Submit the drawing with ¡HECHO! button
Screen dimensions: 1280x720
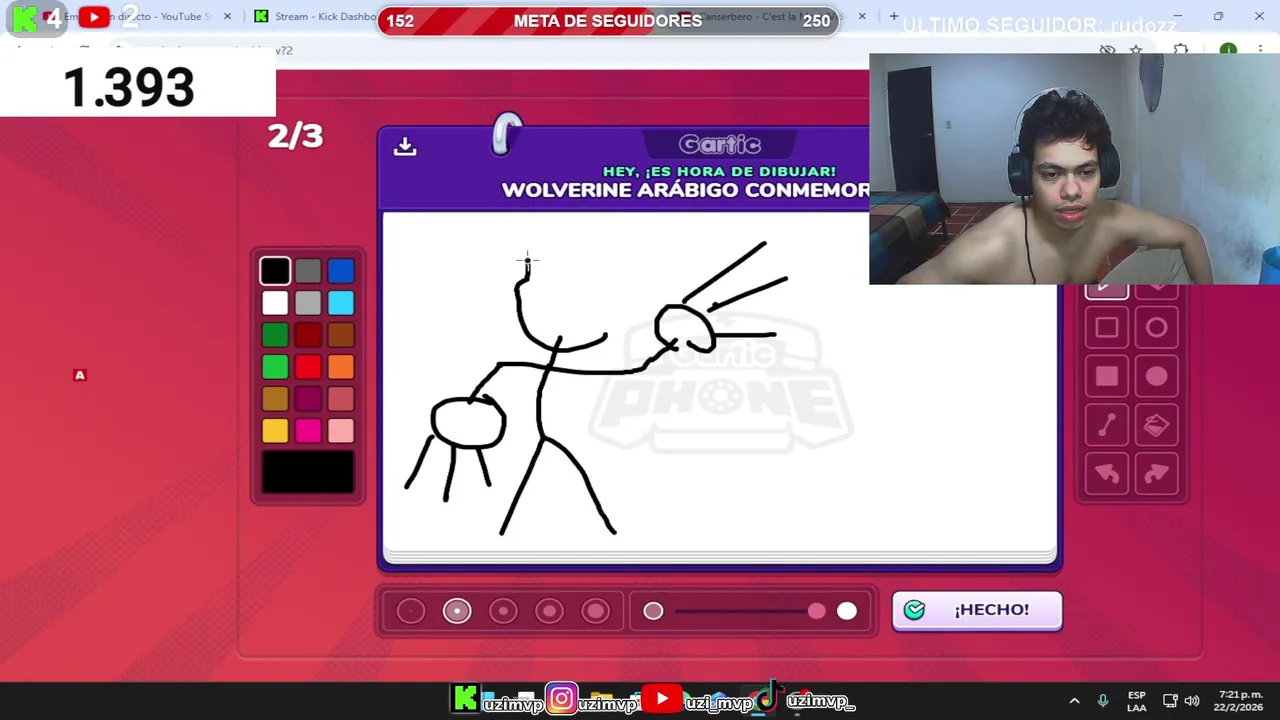pyautogui.click(x=977, y=610)
